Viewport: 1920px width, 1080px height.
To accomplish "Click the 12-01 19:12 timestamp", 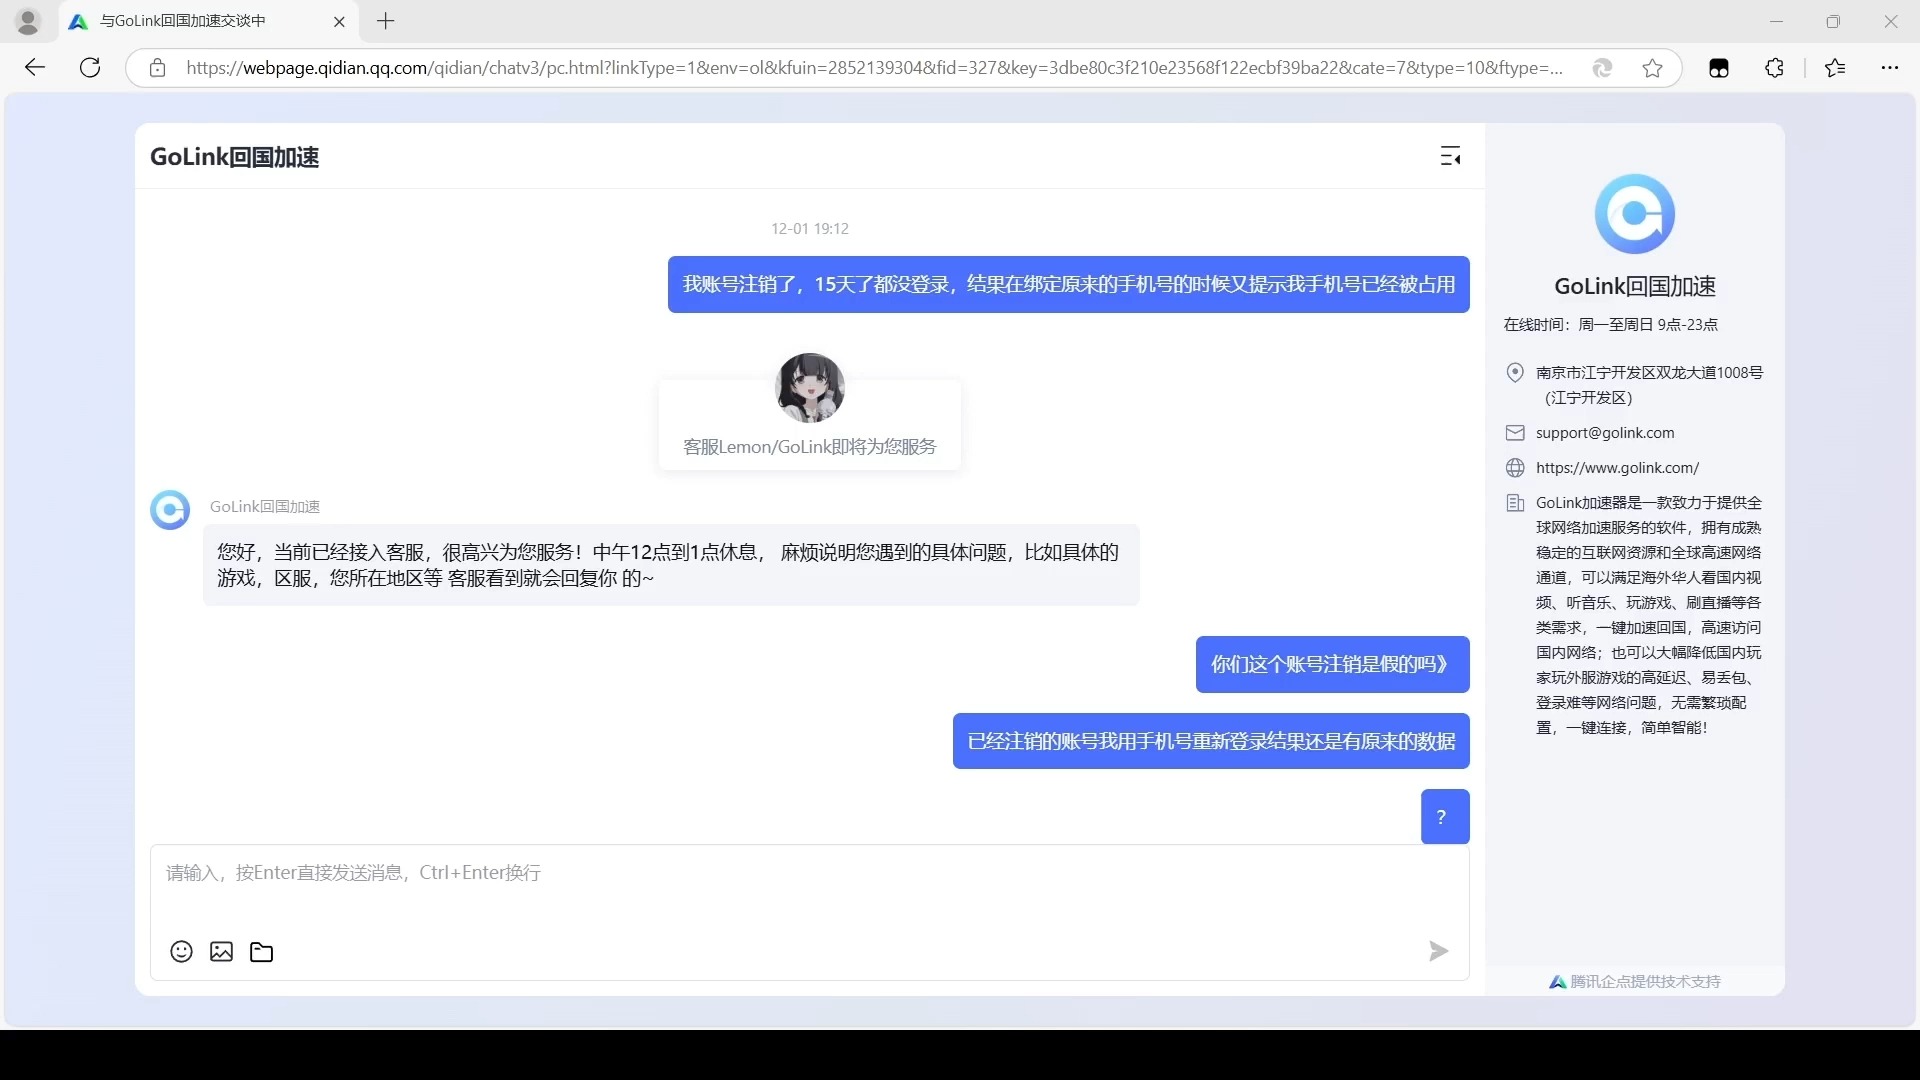I will [x=810, y=229].
